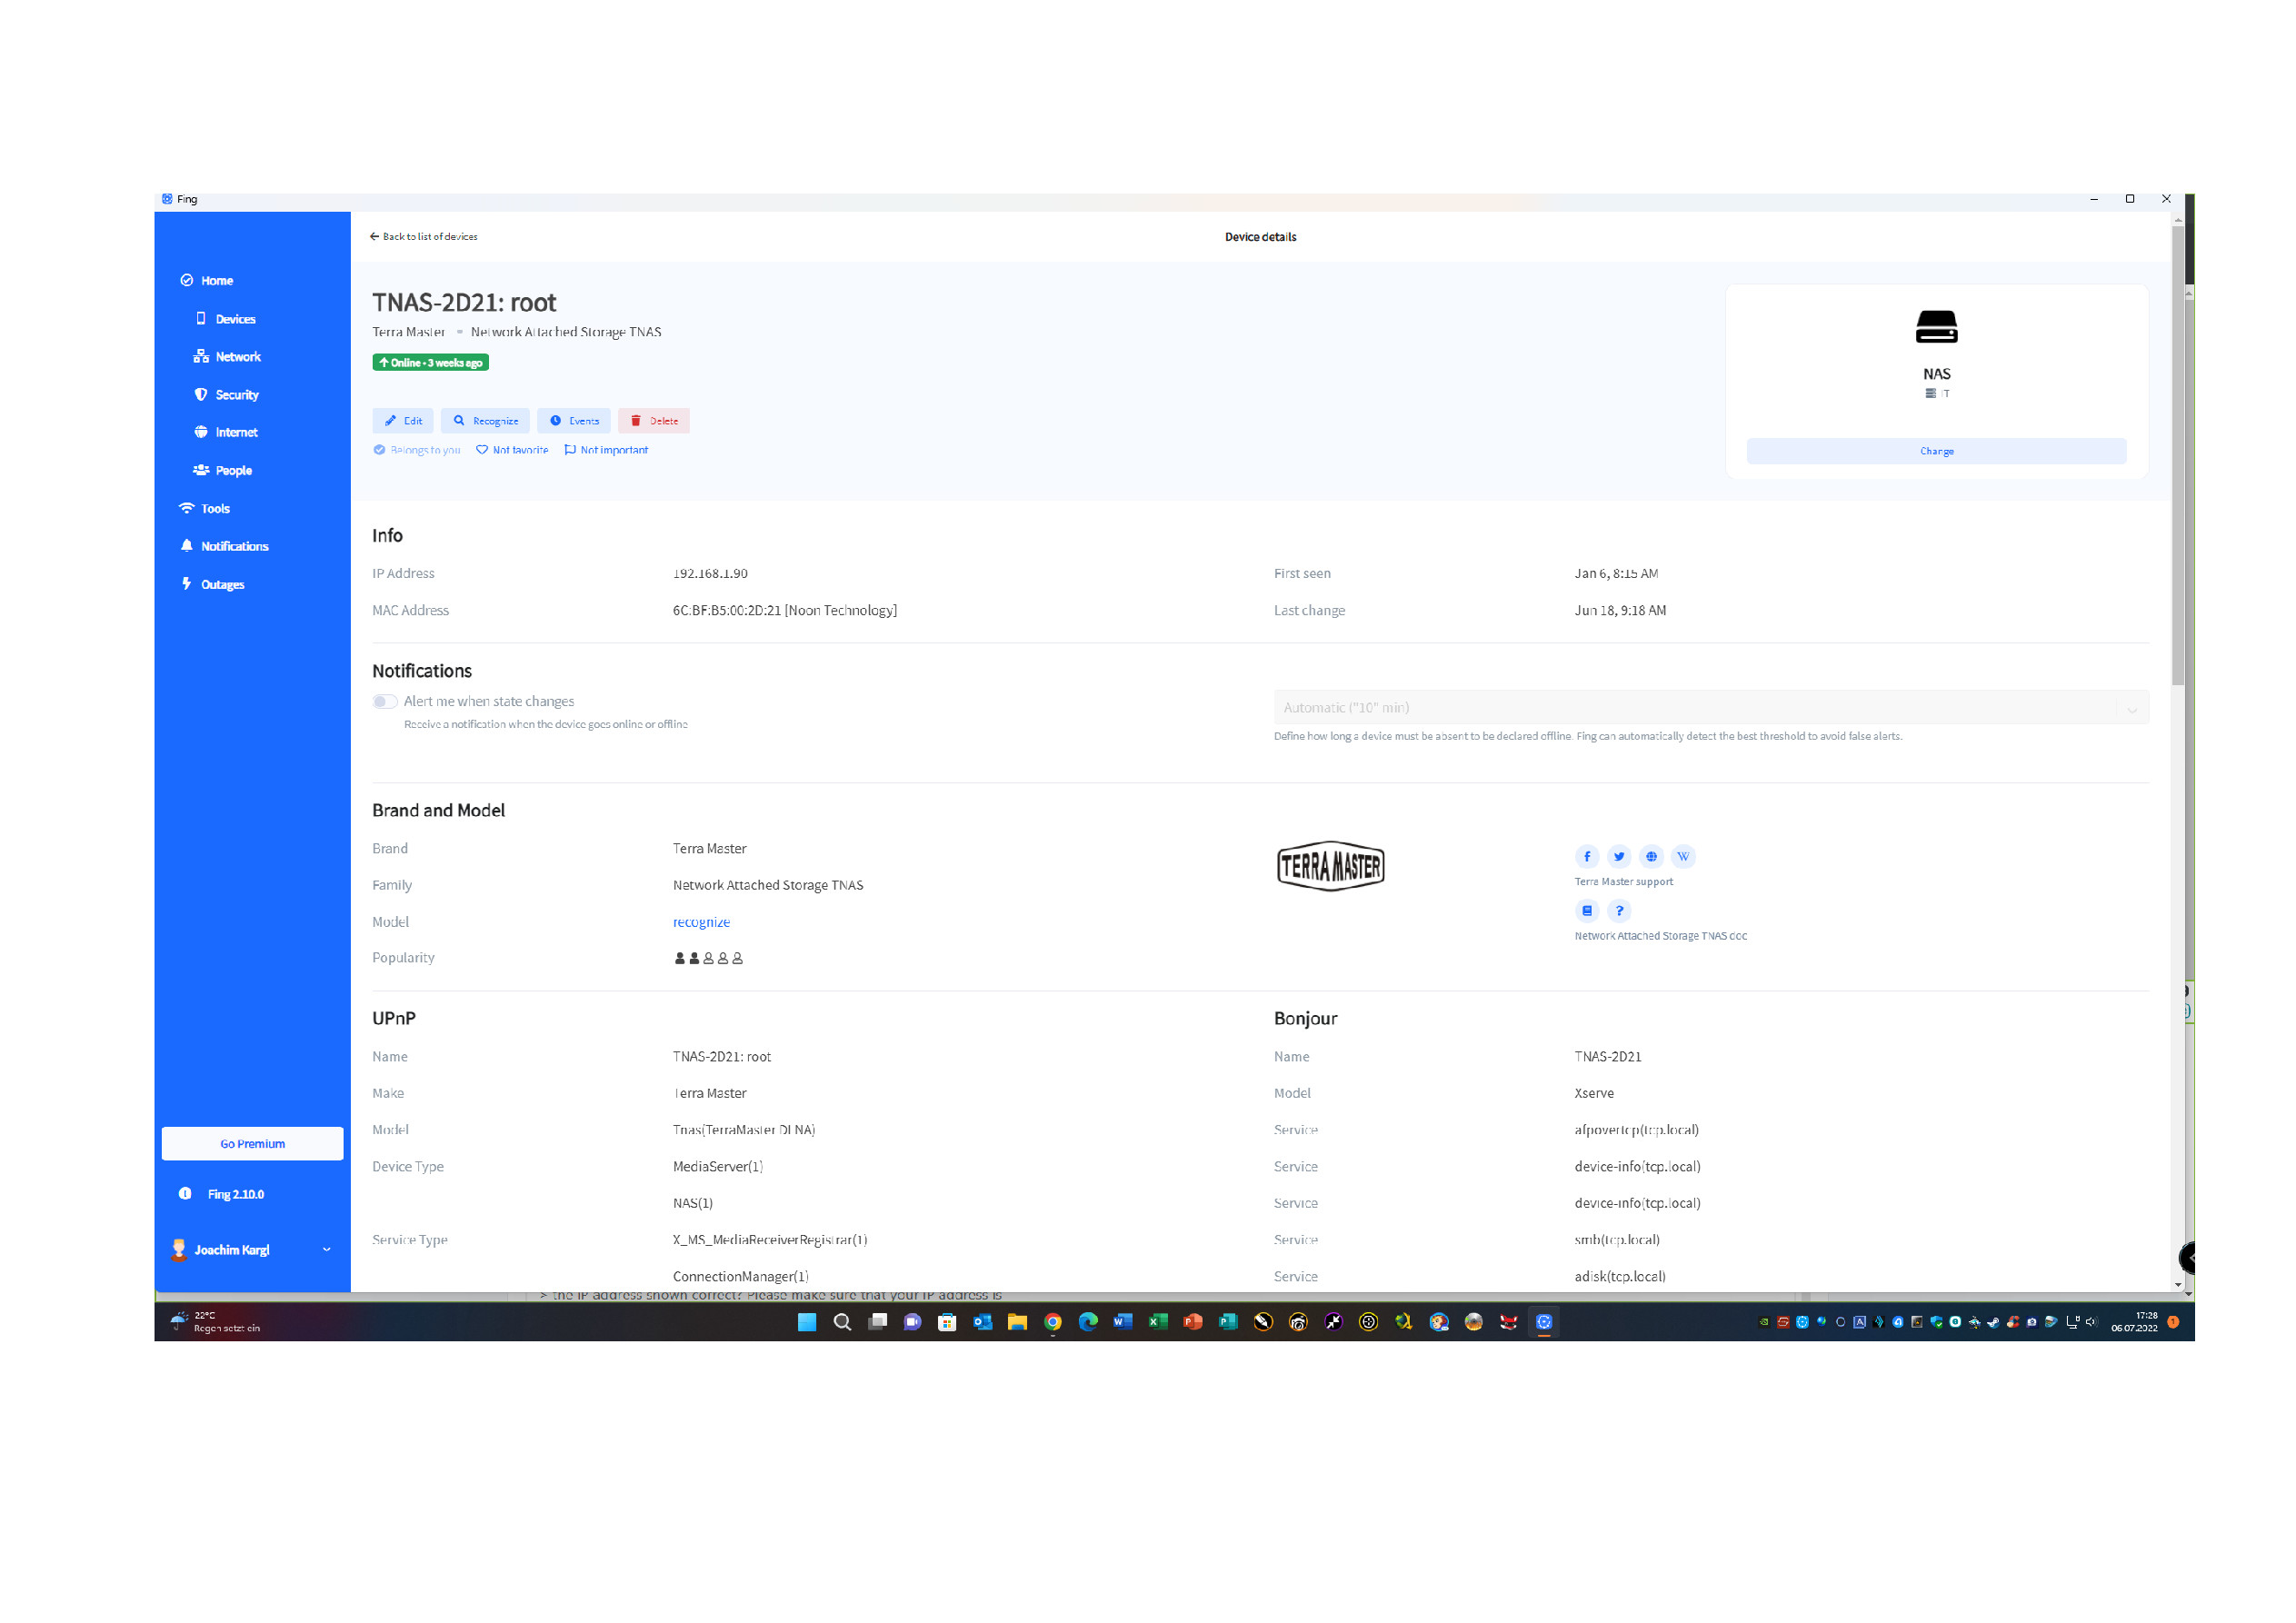The image size is (2296, 1623).
Task: Open Publisher from taskbar
Action: 1228,1322
